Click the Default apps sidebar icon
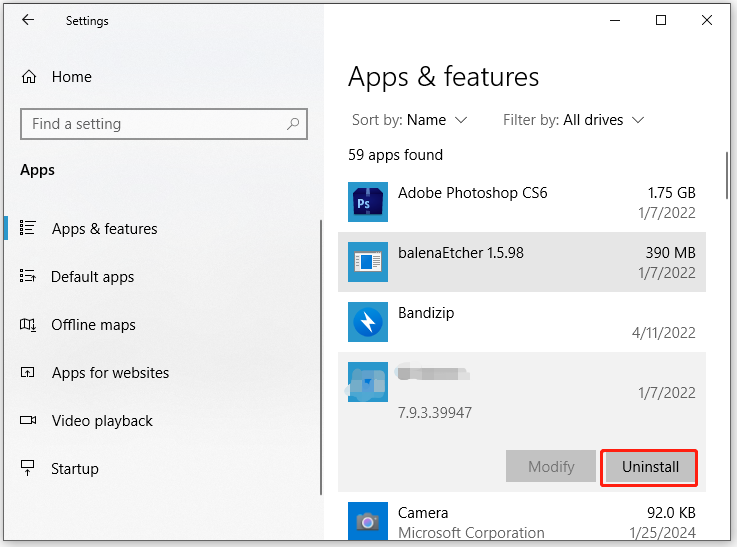The height and width of the screenshot is (547, 737). click(x=28, y=276)
